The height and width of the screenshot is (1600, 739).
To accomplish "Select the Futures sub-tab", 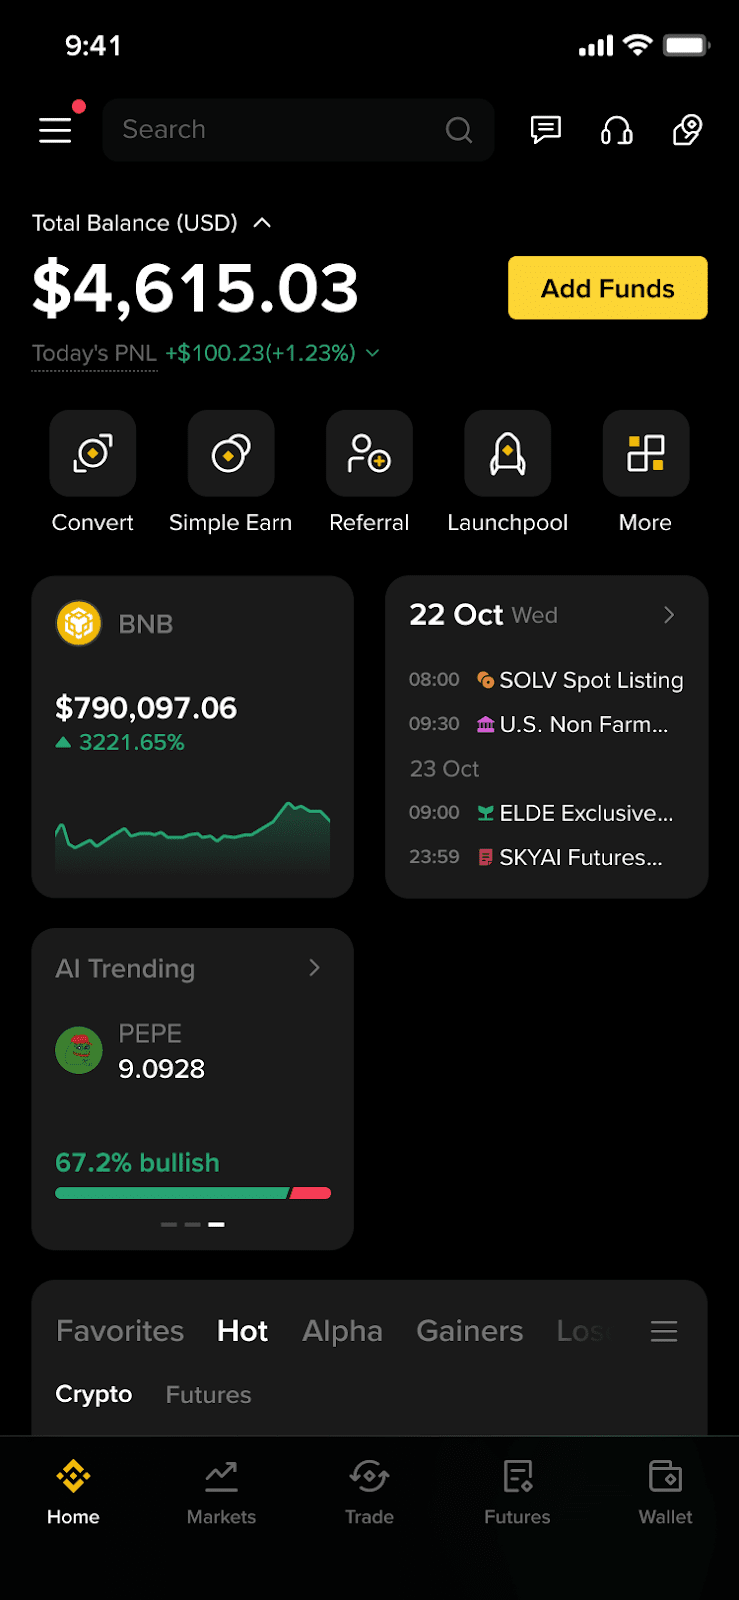I will click(x=208, y=1394).
